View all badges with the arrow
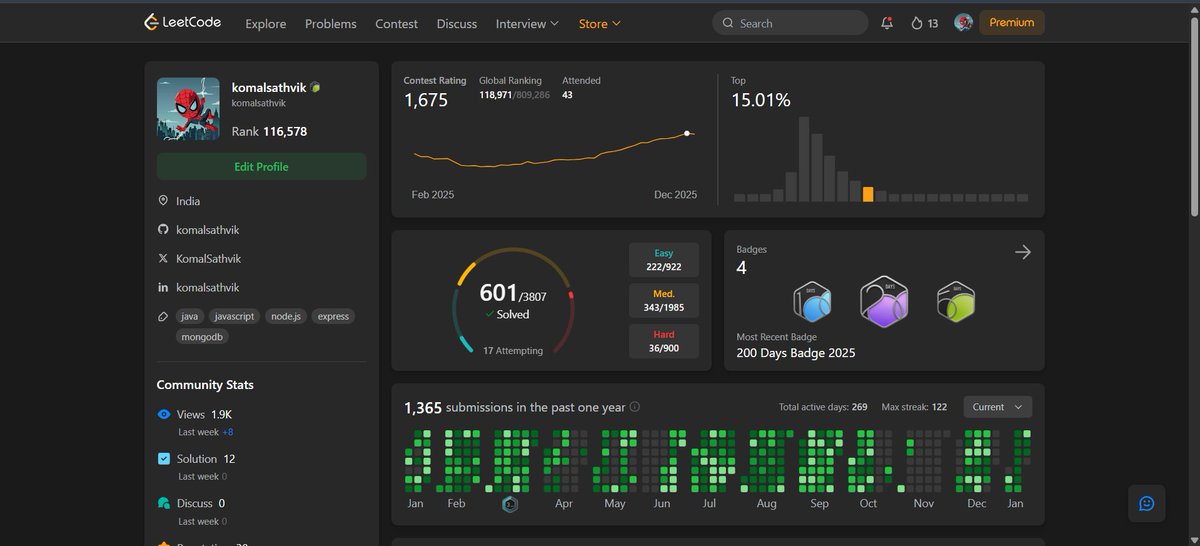Image resolution: width=1200 pixels, height=546 pixels. (x=1022, y=253)
